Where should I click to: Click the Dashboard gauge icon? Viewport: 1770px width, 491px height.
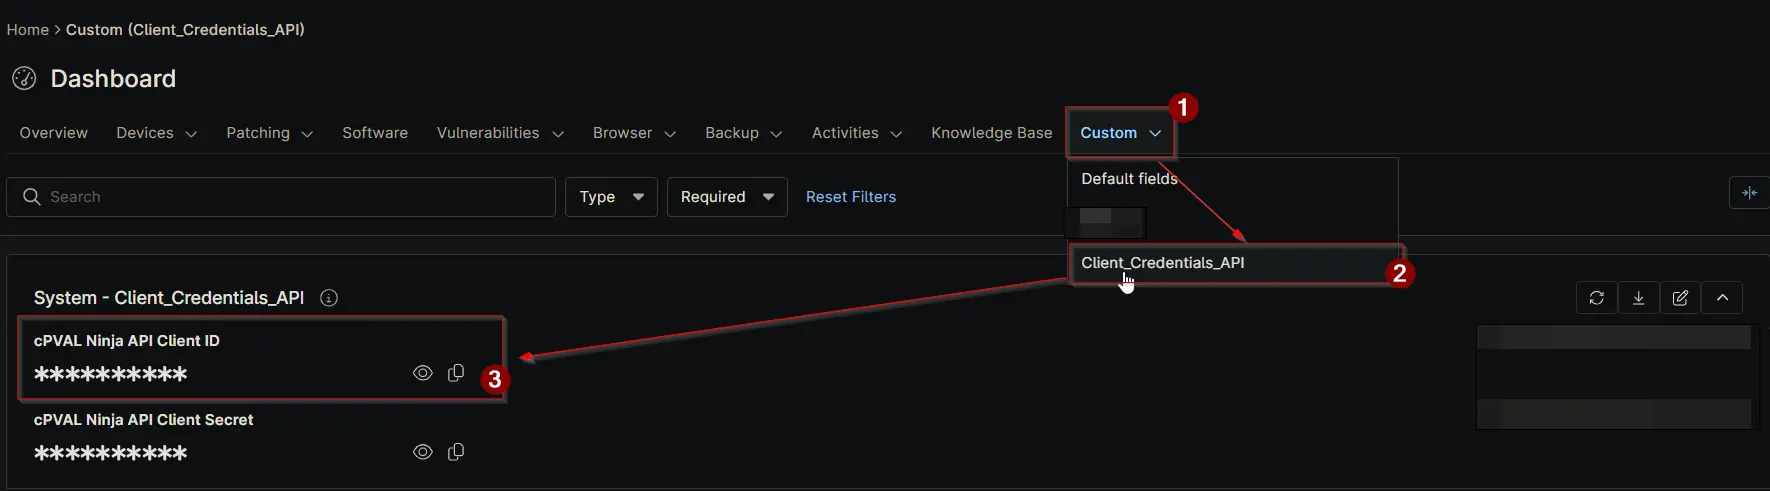coord(24,78)
